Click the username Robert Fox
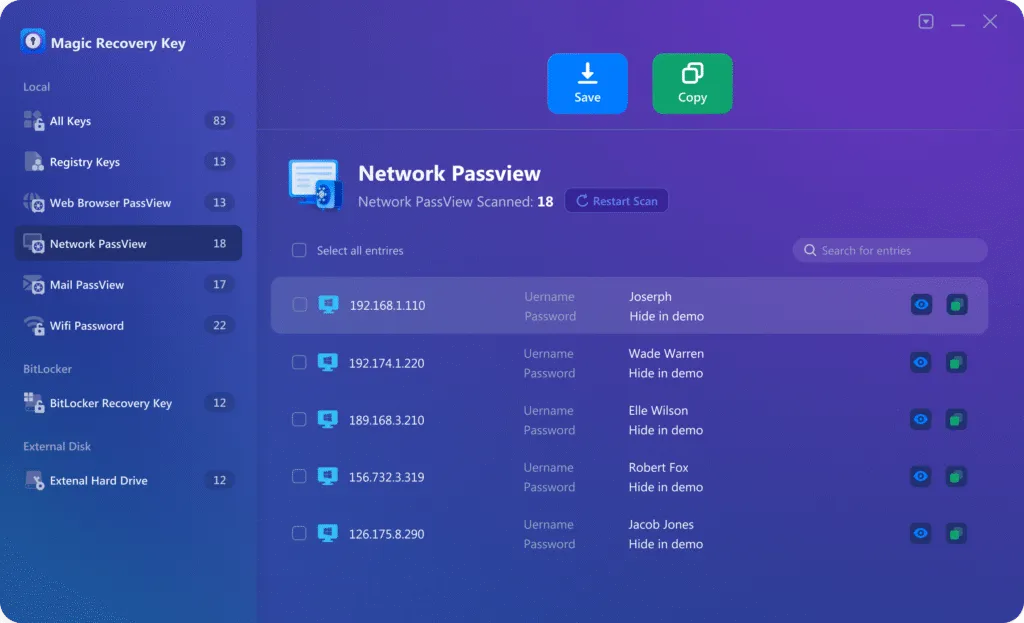This screenshot has width=1024, height=623. 658,467
